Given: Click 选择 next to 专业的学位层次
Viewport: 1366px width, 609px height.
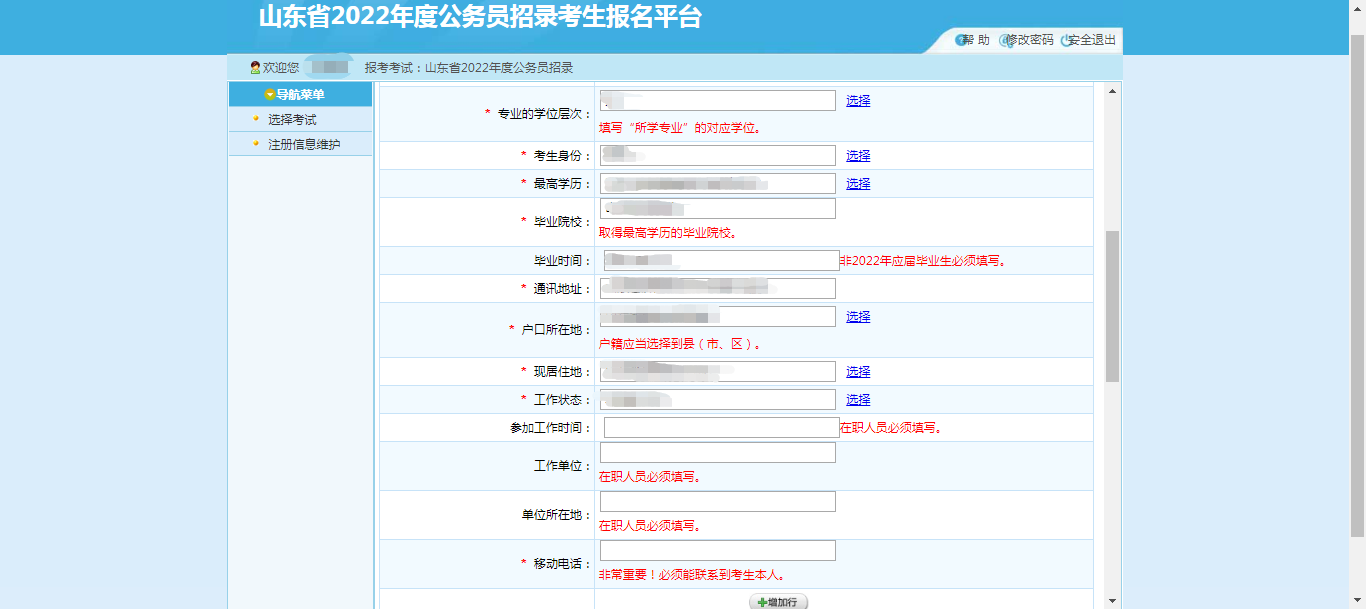Looking at the screenshot, I should click(x=858, y=100).
